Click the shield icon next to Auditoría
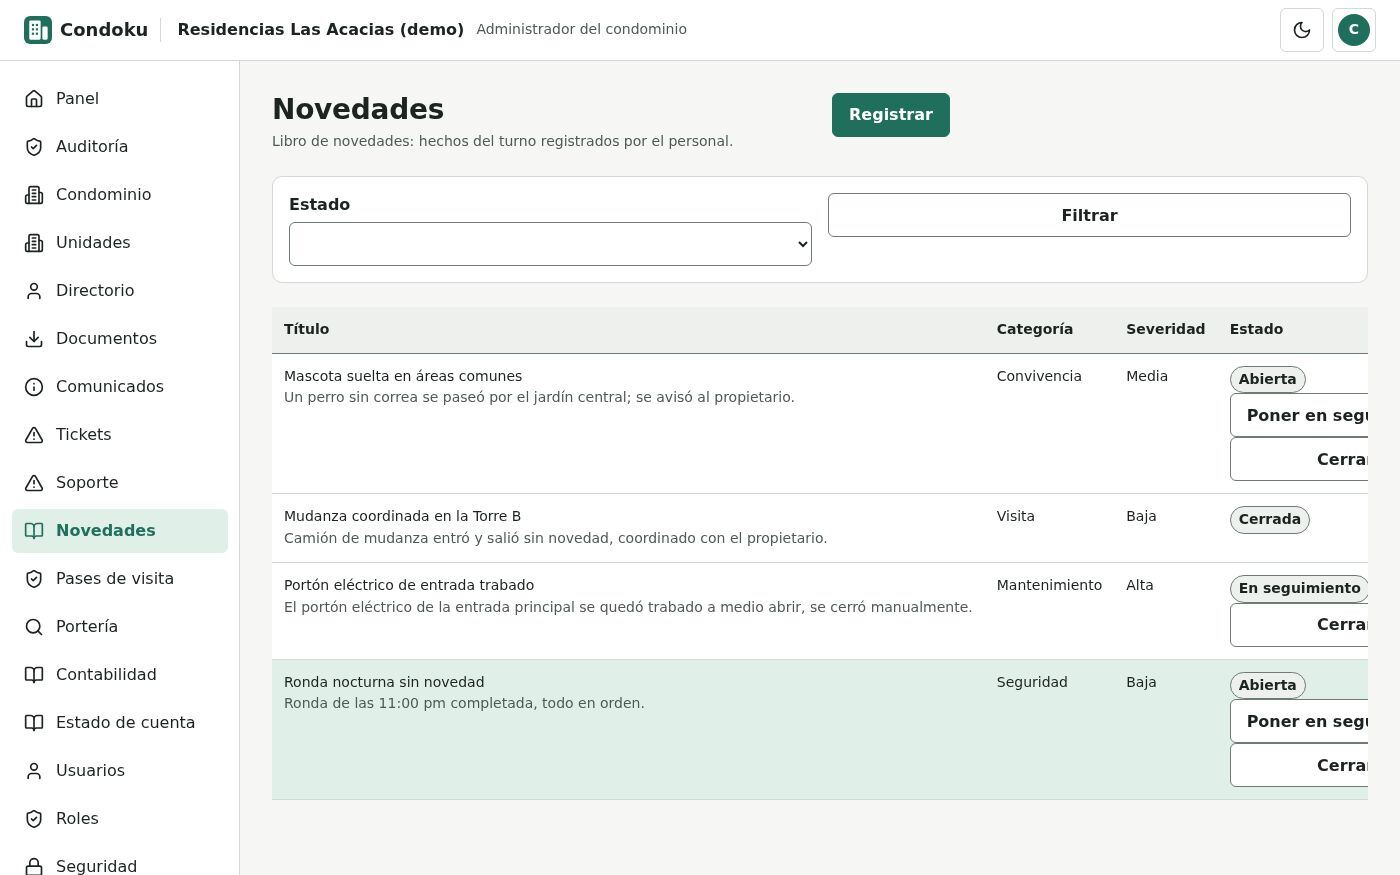1400x875 pixels. pos(34,146)
